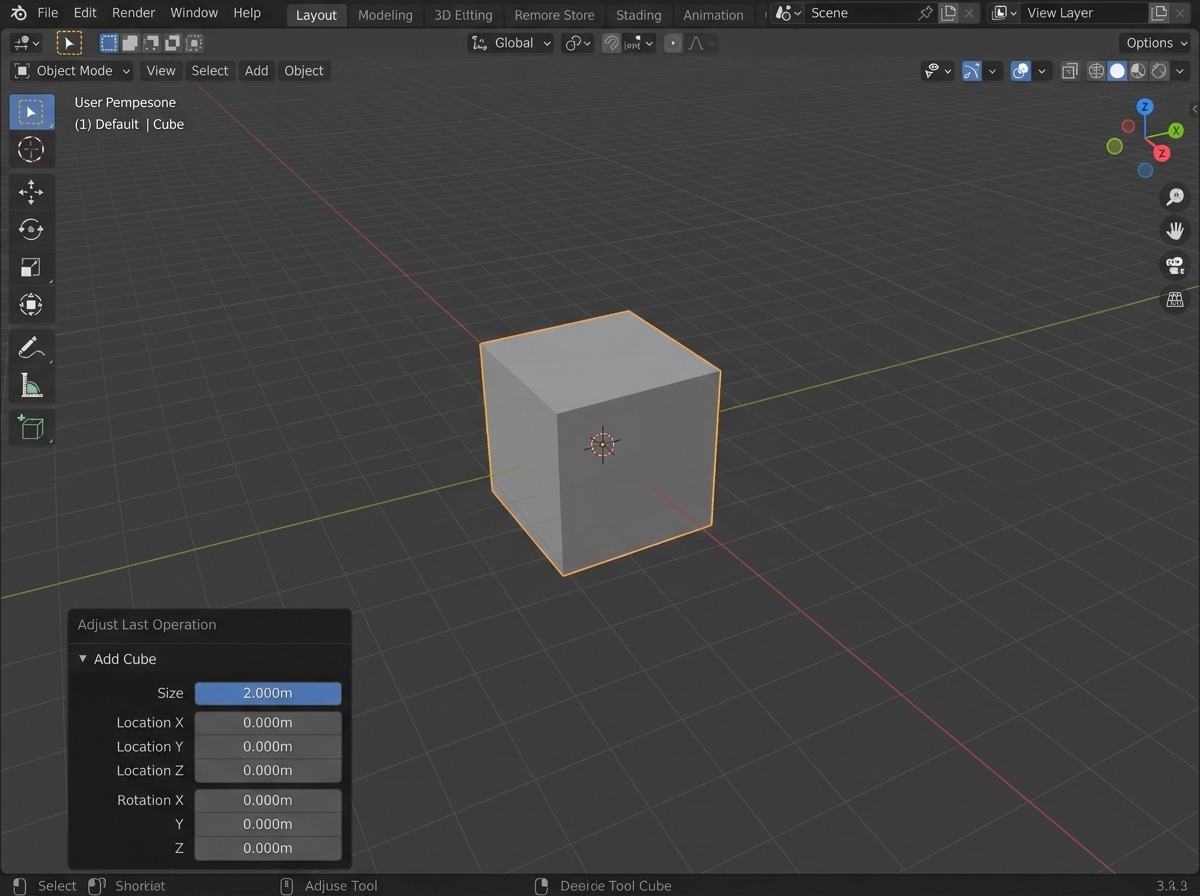
Task: Switch perspective/orthographic grid icon
Action: pos(1175,300)
